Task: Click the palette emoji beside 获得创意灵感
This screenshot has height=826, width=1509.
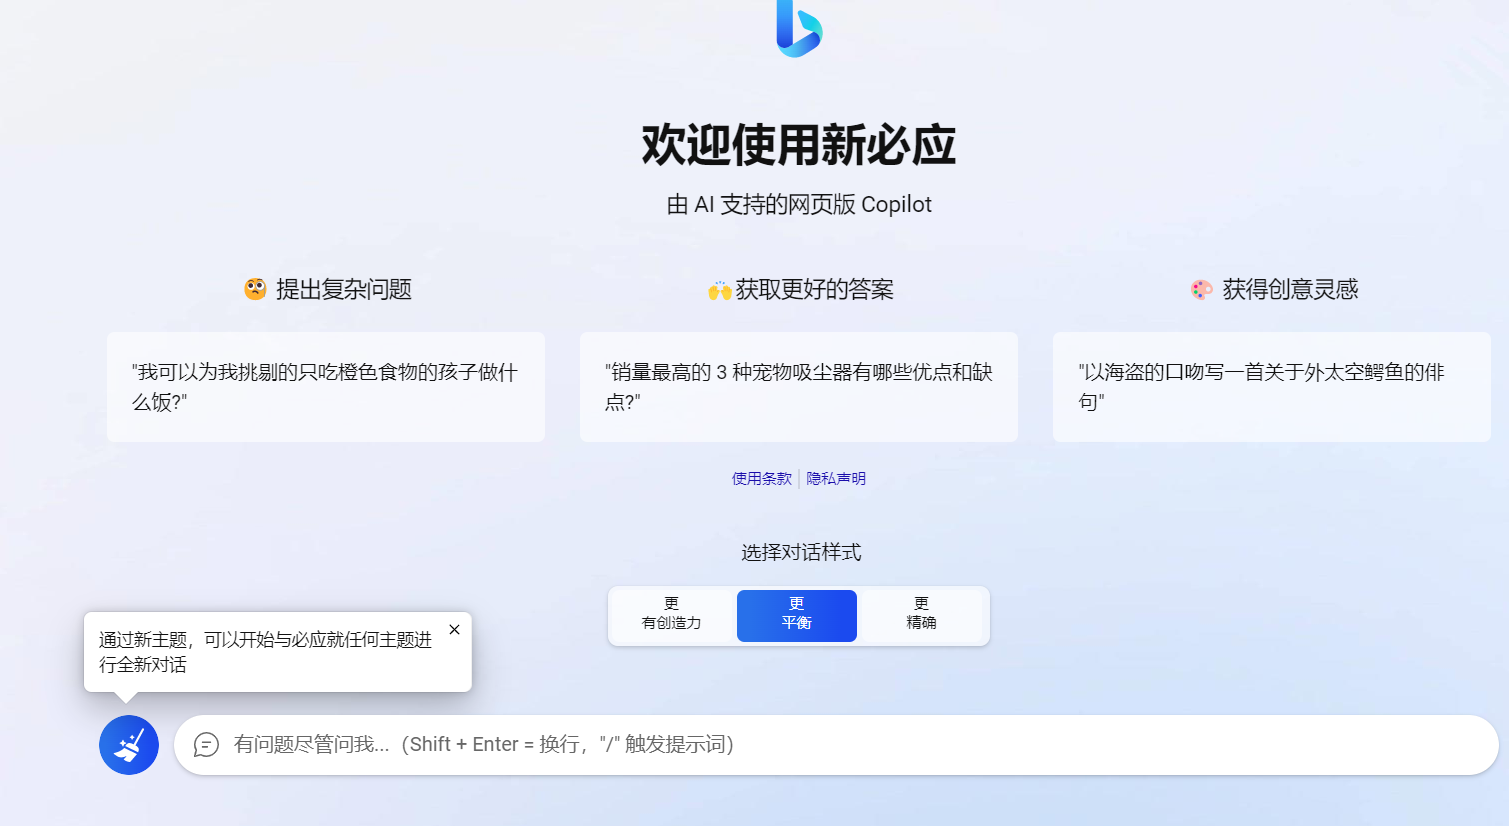Action: tap(1202, 290)
